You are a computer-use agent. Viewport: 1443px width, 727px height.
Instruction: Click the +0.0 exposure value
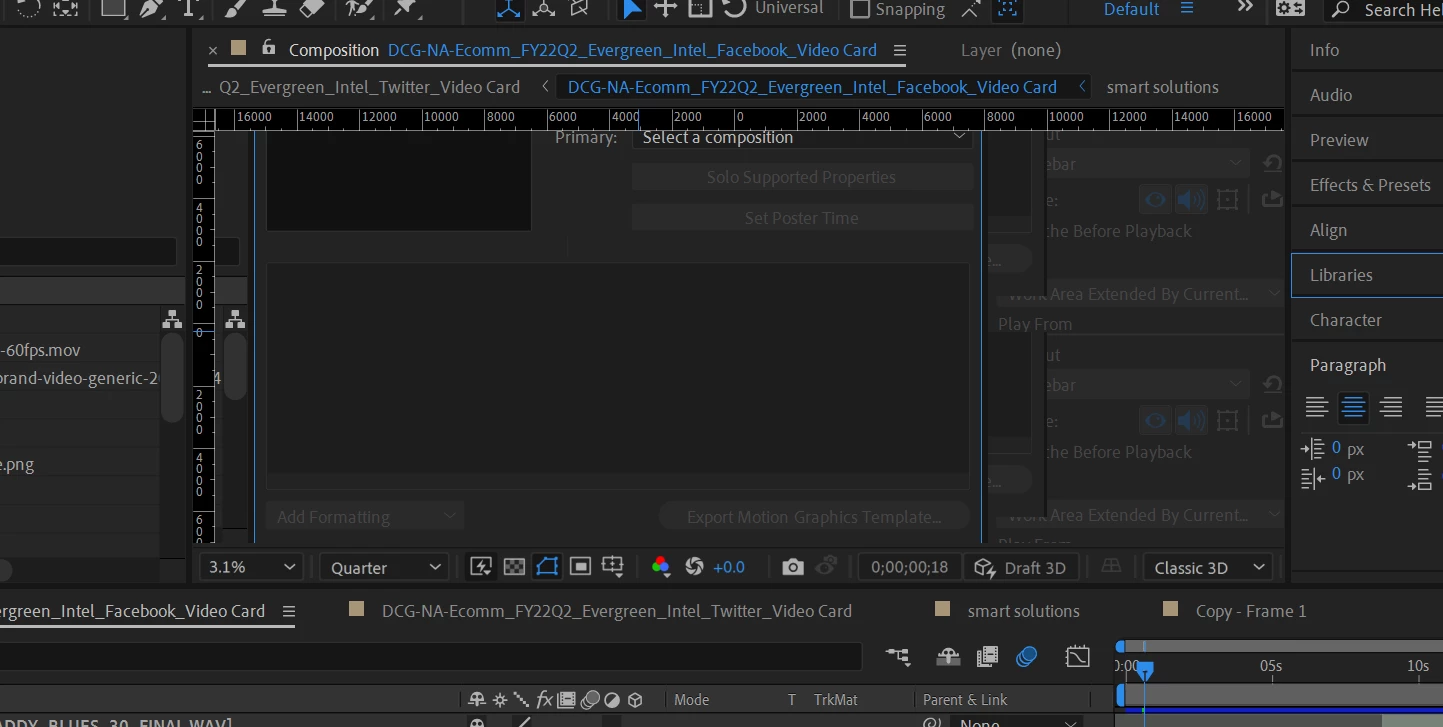point(729,567)
